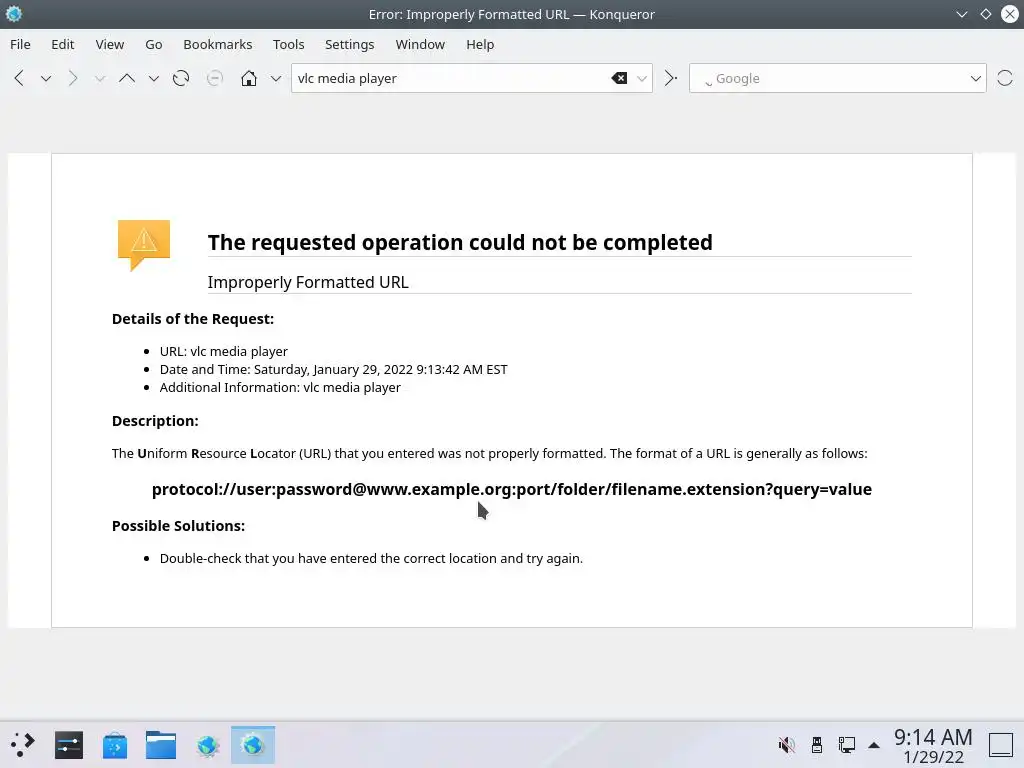This screenshot has height=768, width=1024.
Task: Click the muted volume tray icon
Action: click(x=786, y=745)
